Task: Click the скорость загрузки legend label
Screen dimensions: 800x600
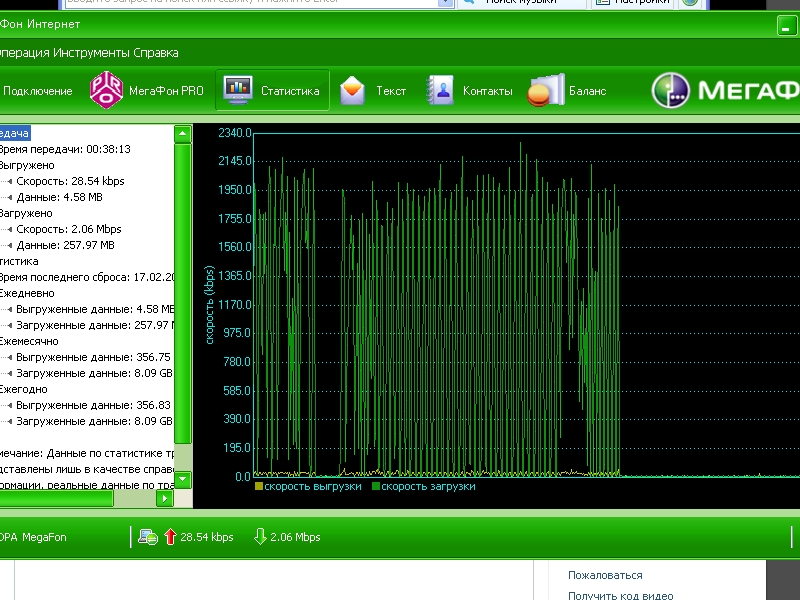Action: coord(428,486)
